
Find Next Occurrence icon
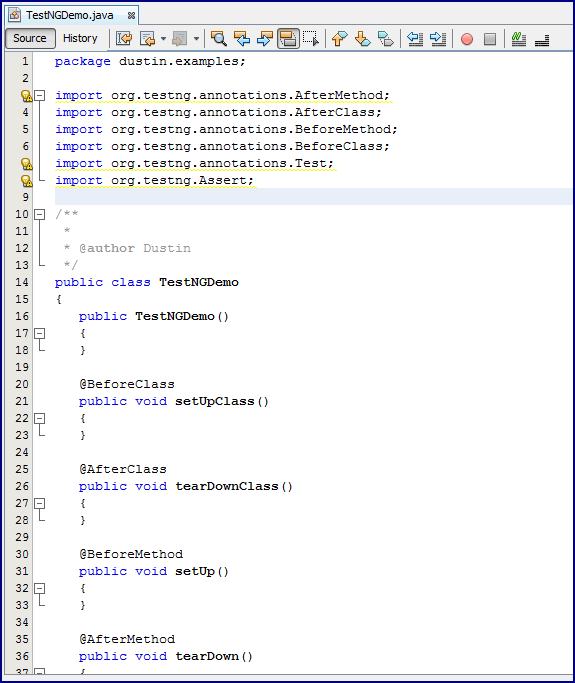(x=265, y=39)
